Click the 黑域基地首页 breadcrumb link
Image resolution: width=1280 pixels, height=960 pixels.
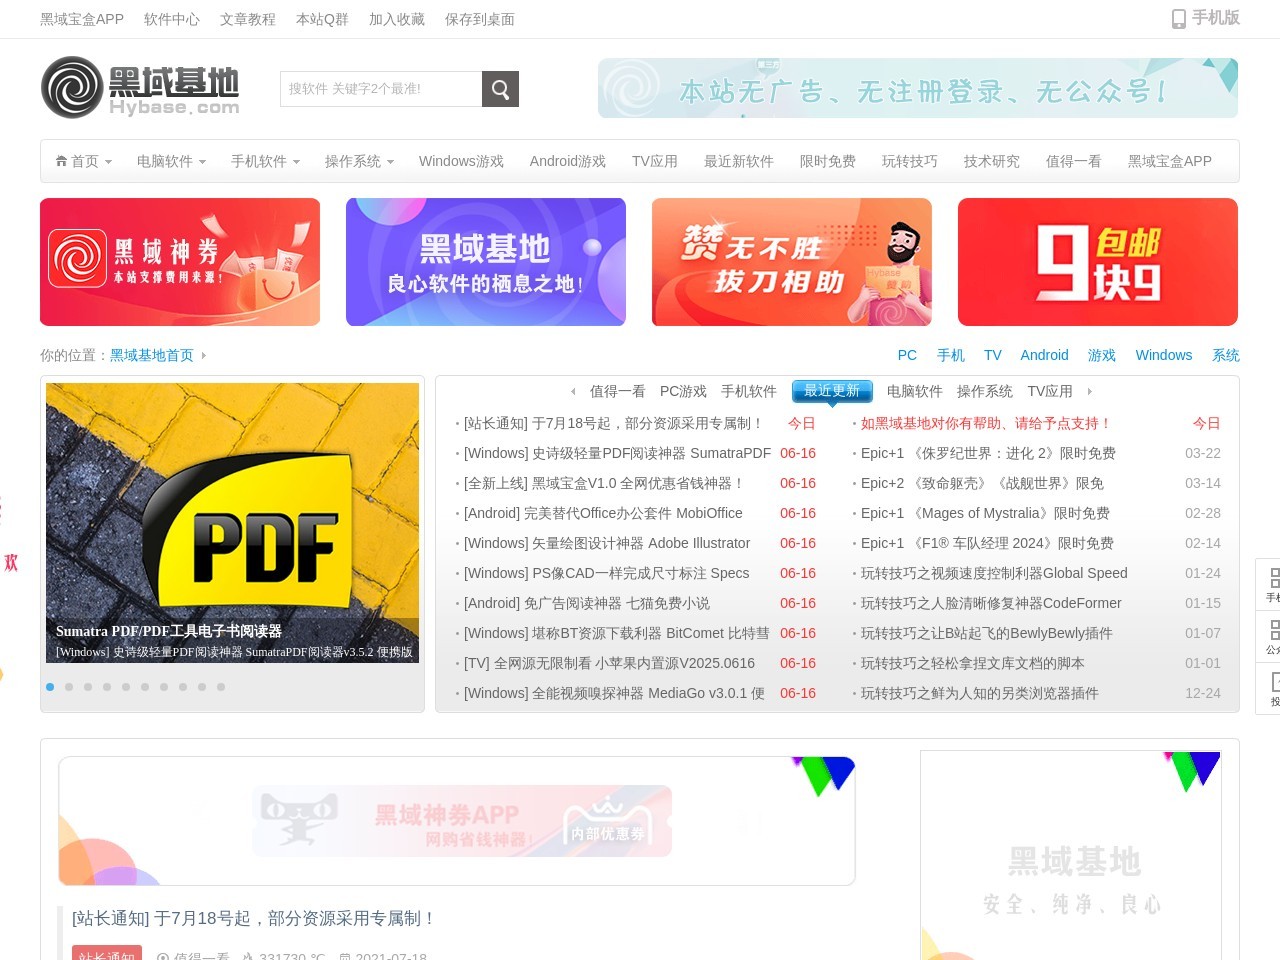click(x=152, y=355)
